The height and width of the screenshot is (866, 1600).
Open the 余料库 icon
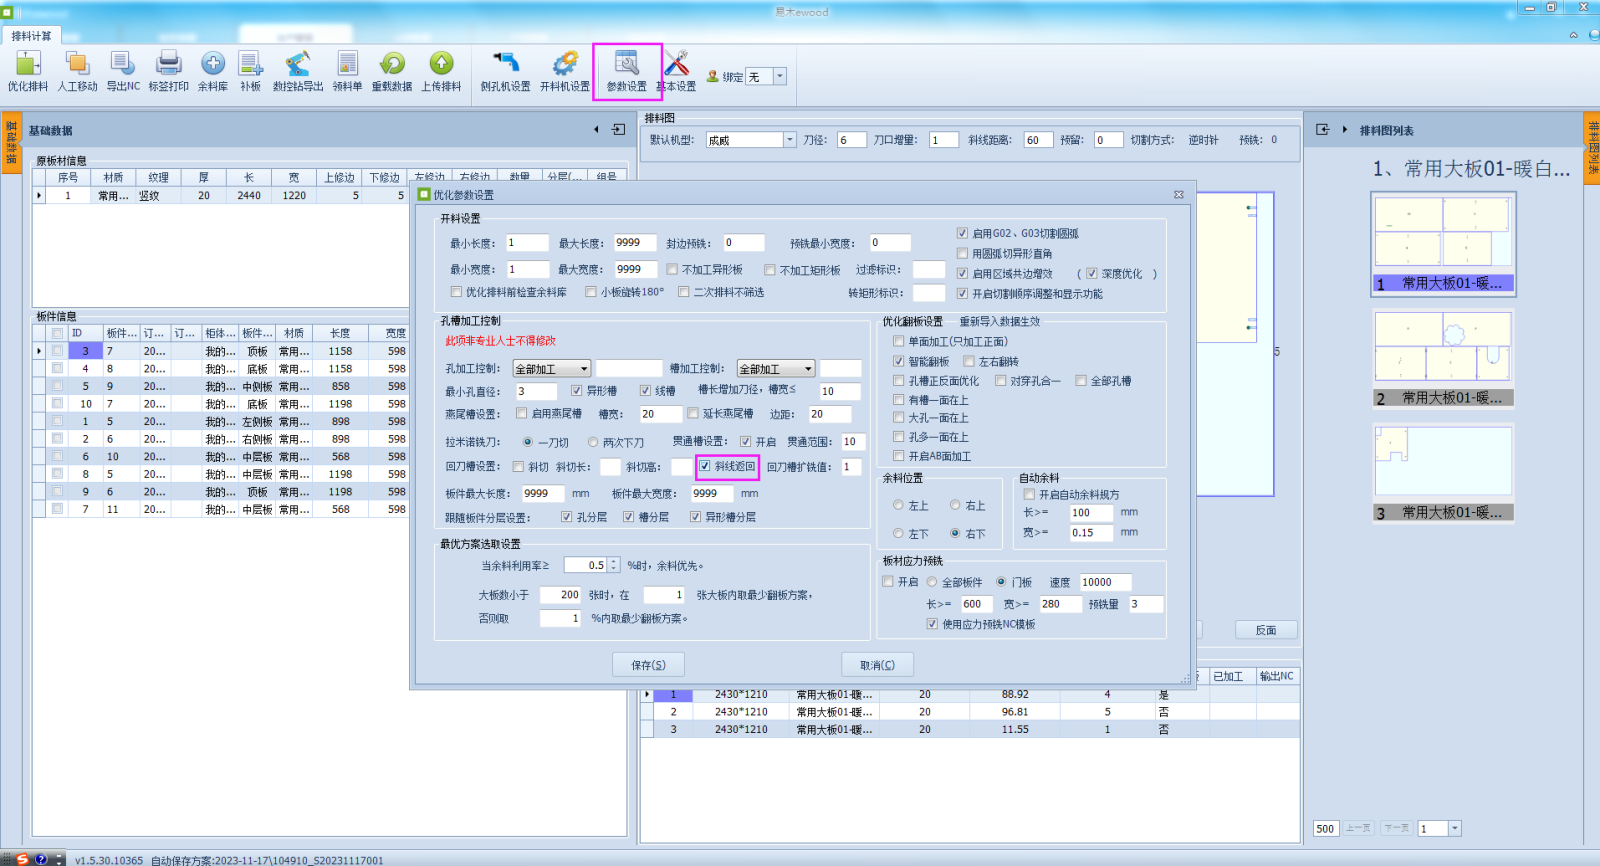coord(212,64)
